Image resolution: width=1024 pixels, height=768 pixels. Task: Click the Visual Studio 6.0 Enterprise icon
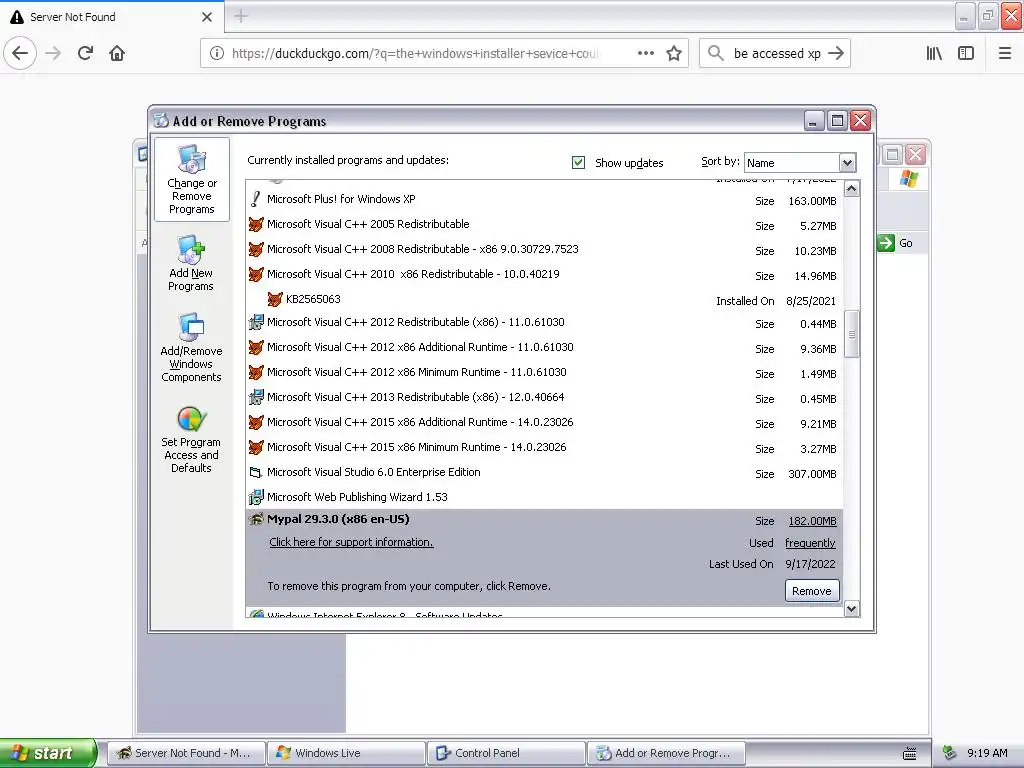coord(256,472)
